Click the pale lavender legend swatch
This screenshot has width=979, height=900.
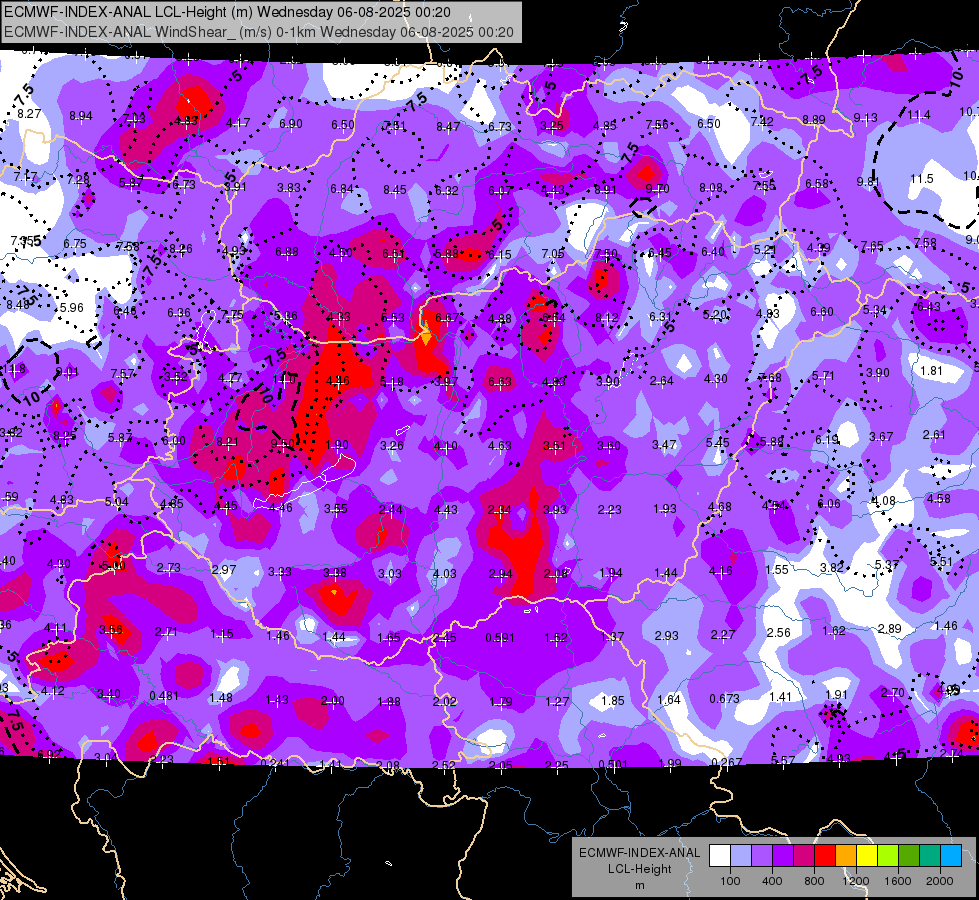[741, 856]
